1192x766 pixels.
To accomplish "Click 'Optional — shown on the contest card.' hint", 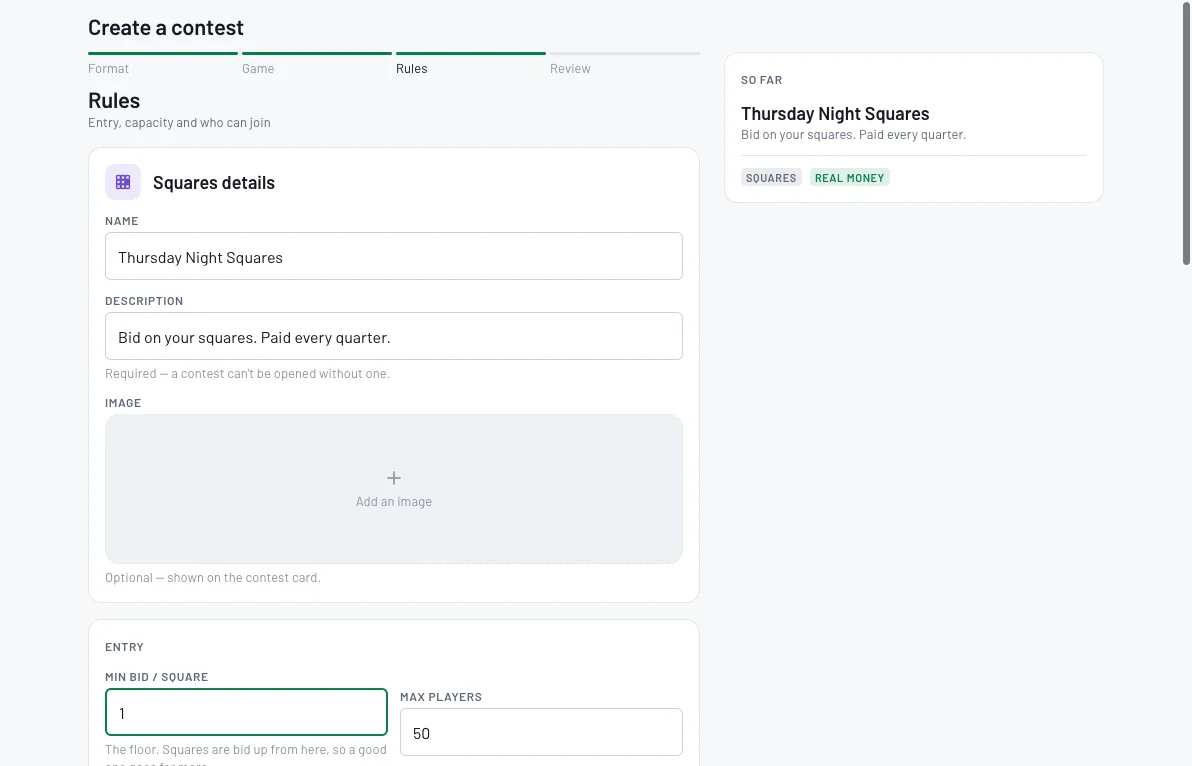I will click(213, 578).
